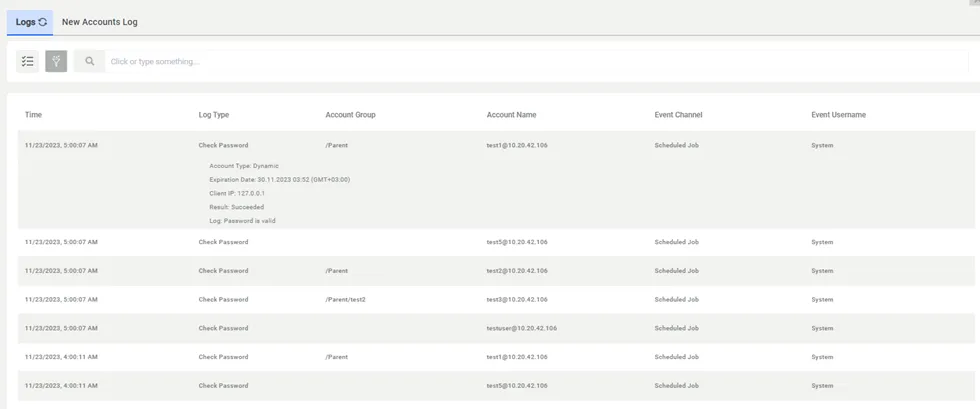The height and width of the screenshot is (409, 980).
Task: Sort by the Account Name column header
Action: click(511, 115)
